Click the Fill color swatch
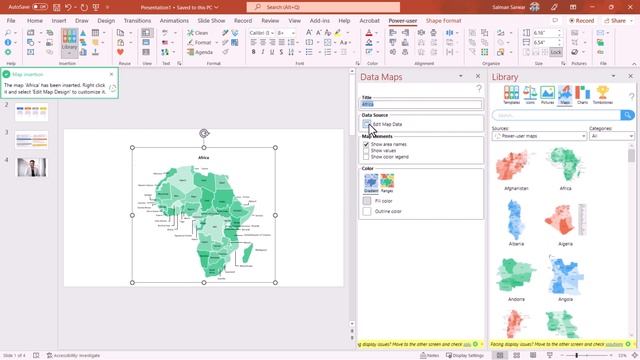Image resolution: width=640 pixels, height=360 pixels. tap(367, 201)
